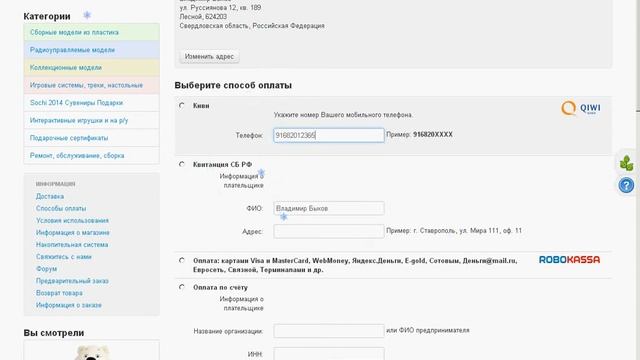Focus the Название организации input field
This screenshot has height=360, width=640.
(329, 331)
